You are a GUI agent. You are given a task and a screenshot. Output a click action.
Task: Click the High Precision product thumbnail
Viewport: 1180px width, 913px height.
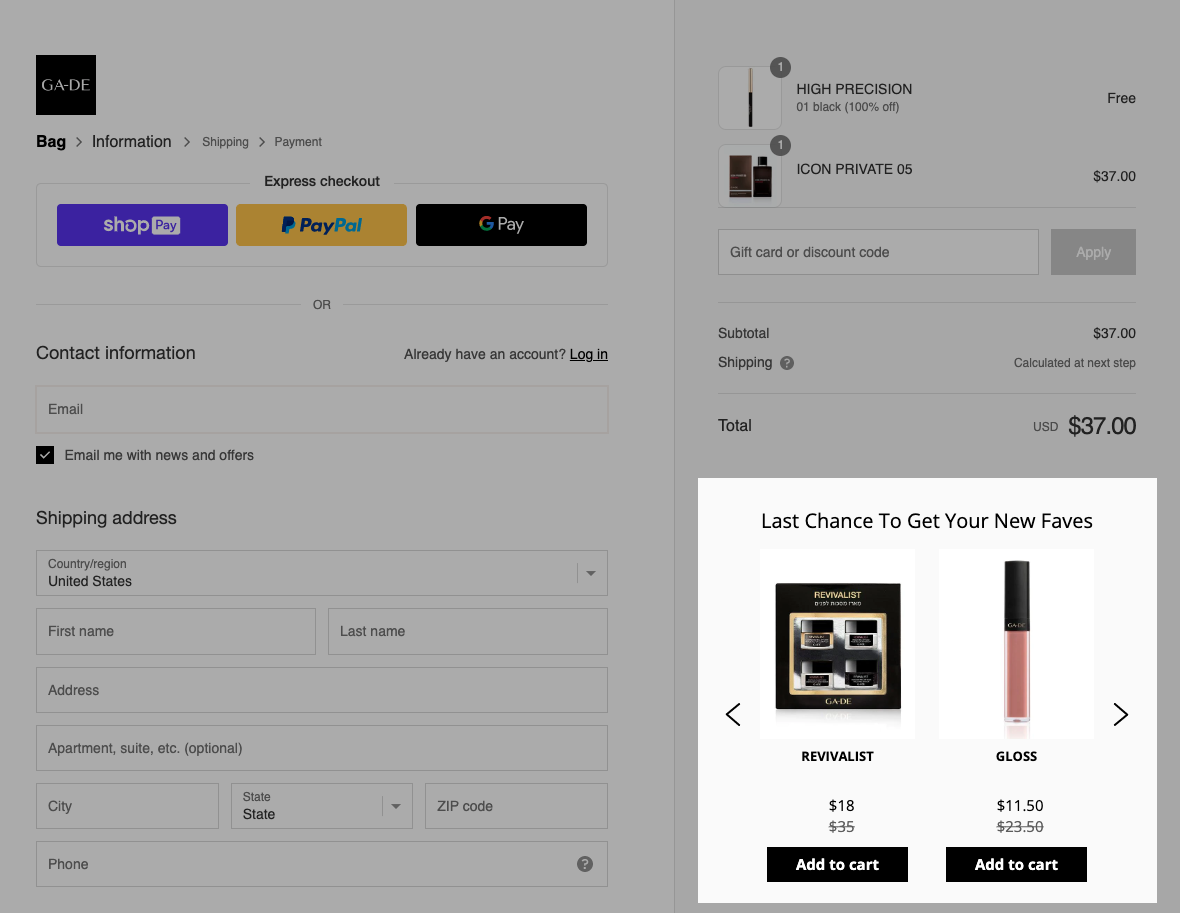(x=750, y=98)
